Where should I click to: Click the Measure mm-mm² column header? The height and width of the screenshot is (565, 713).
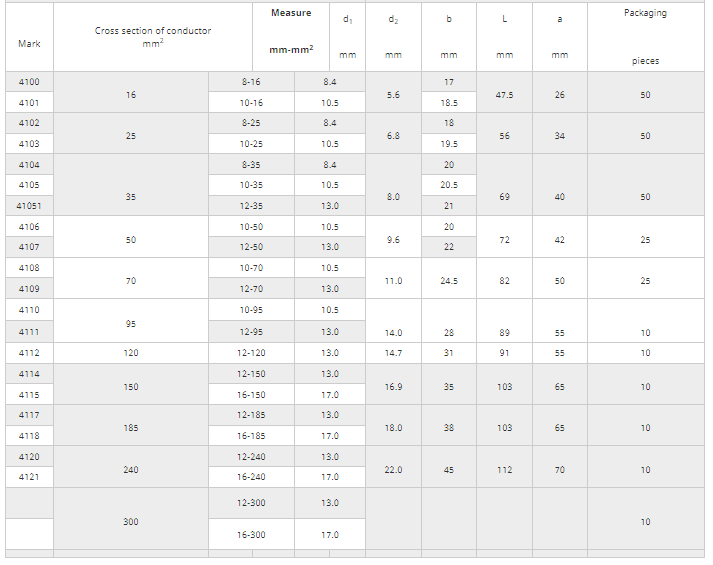click(291, 32)
